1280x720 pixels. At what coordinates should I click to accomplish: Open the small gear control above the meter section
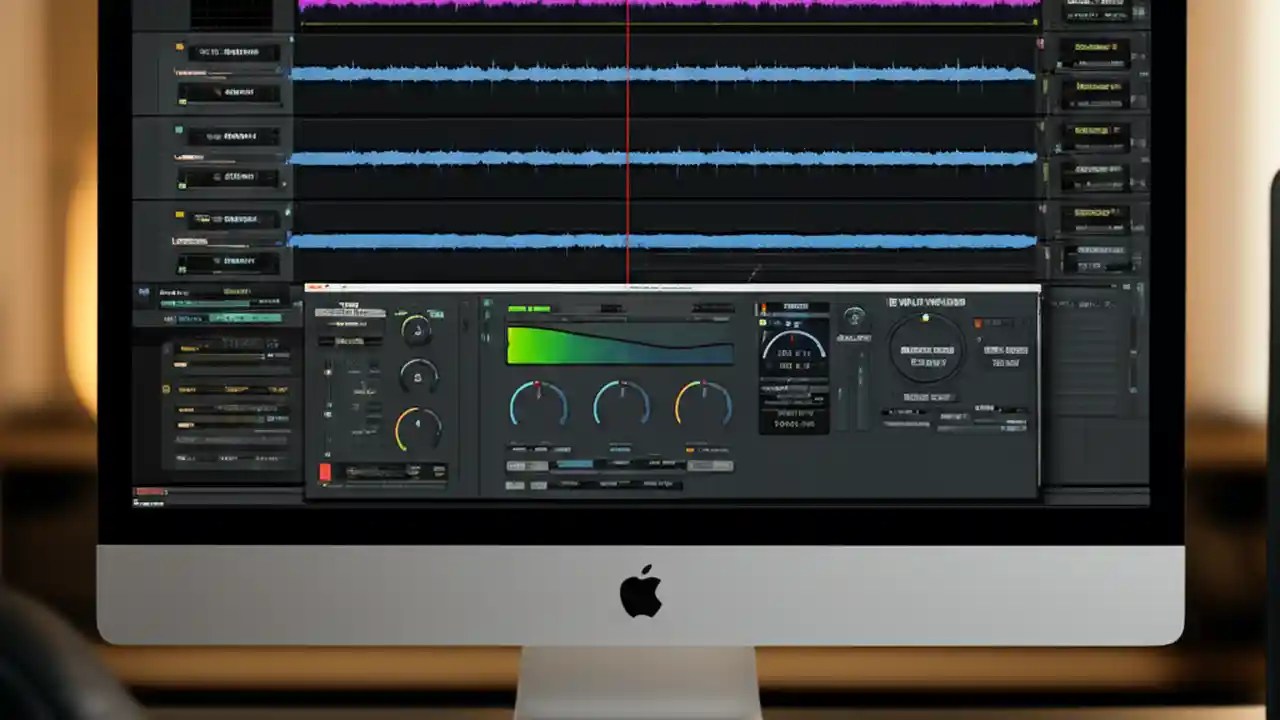pyautogui.click(x=855, y=317)
